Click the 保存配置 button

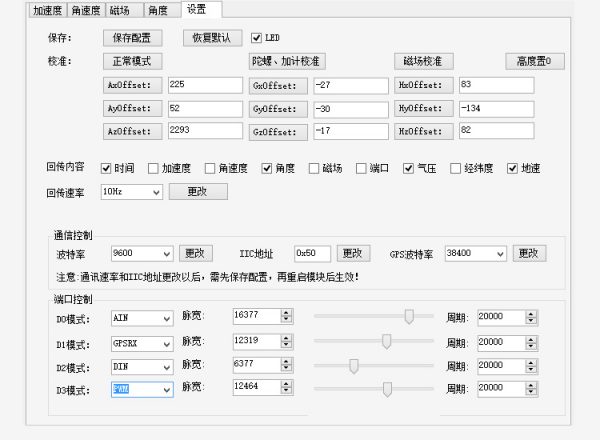point(132,38)
